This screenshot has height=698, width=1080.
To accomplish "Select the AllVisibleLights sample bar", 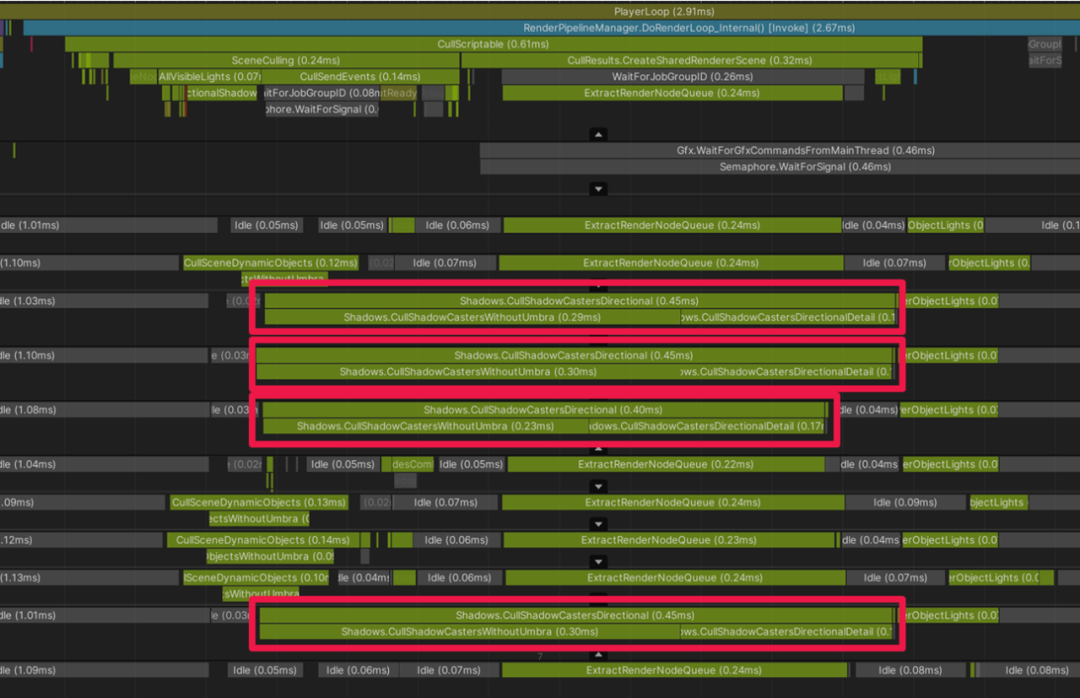I will coord(209,76).
